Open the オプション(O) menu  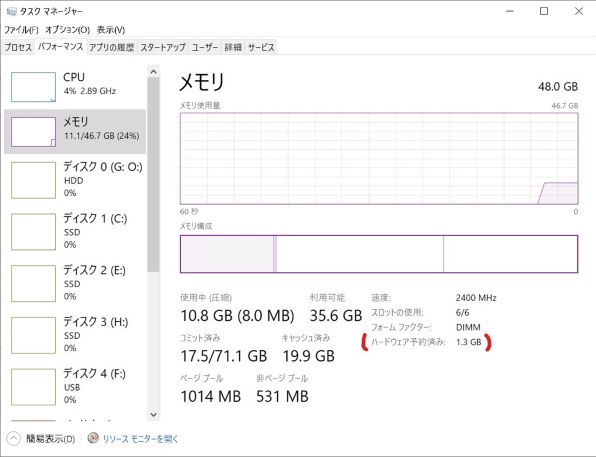tap(67, 30)
